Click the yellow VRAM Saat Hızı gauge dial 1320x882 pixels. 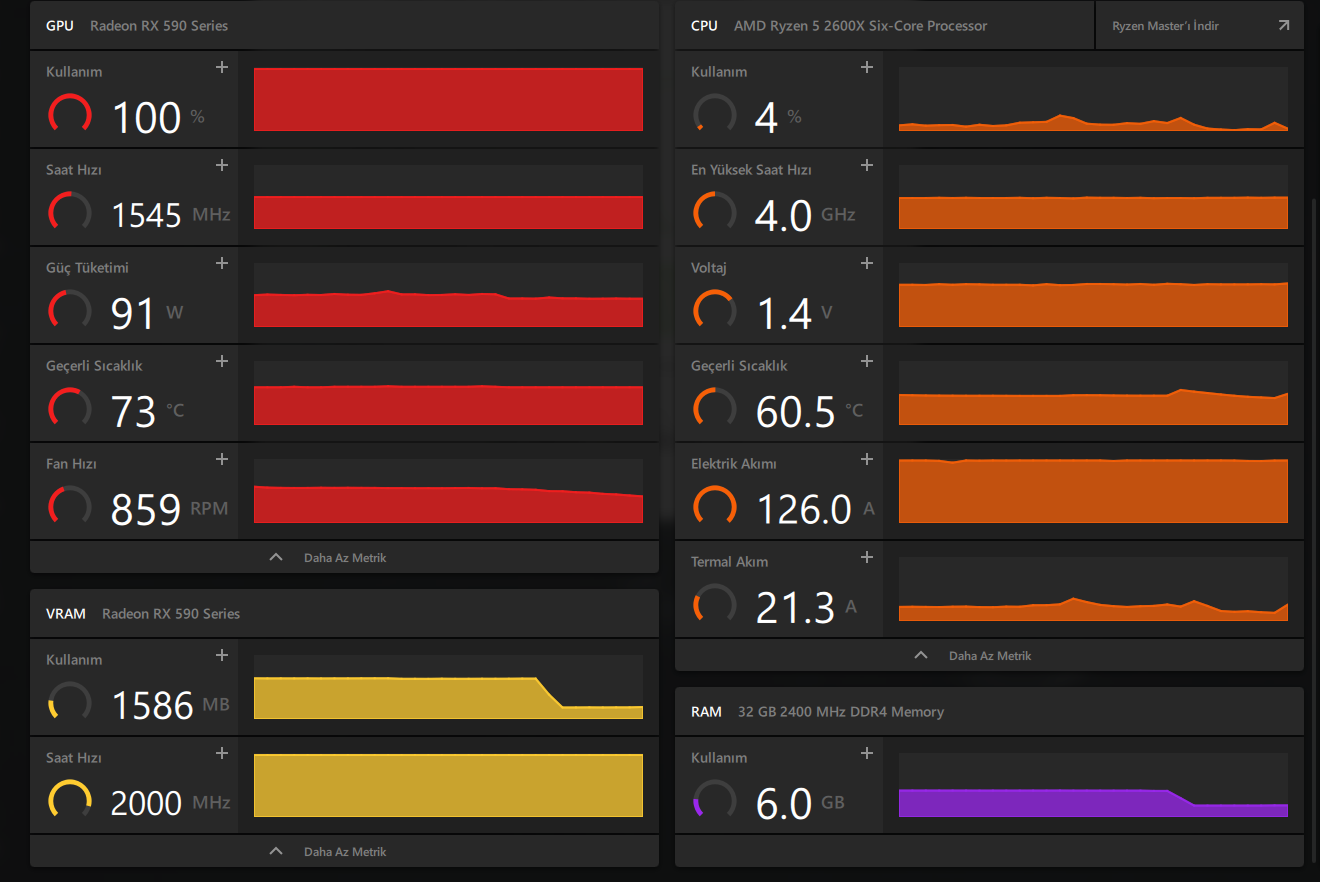coord(70,800)
